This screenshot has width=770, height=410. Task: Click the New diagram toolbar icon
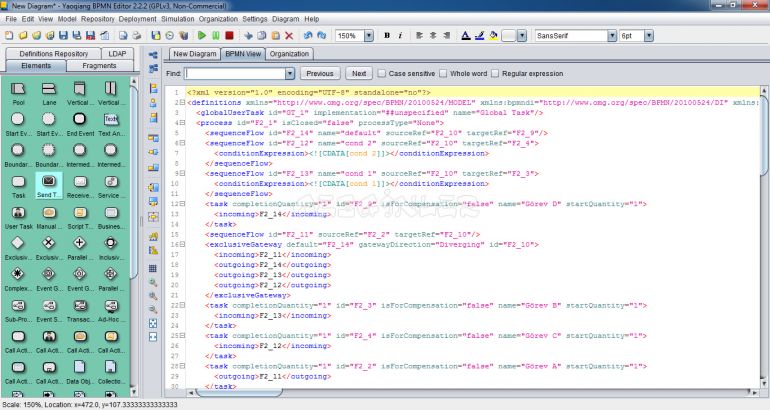point(9,35)
